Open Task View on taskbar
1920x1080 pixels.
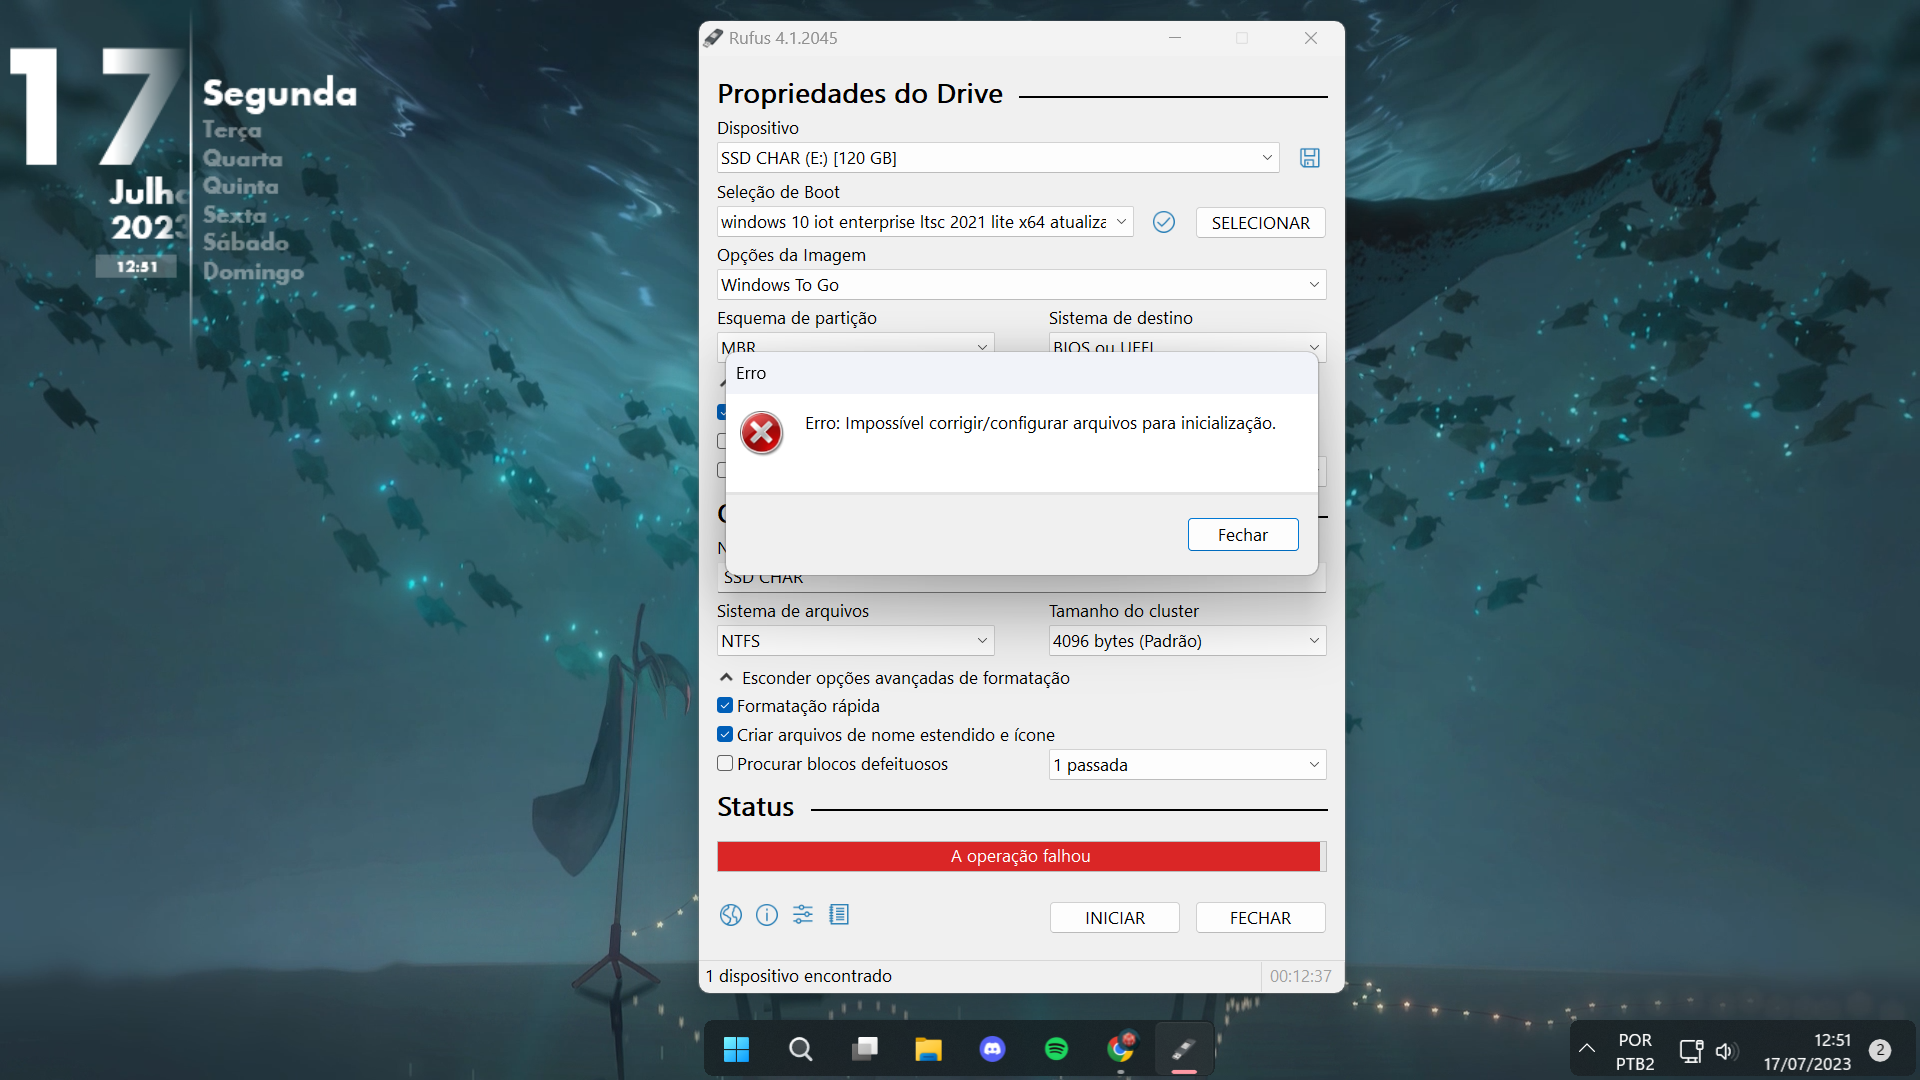coord(865,1049)
